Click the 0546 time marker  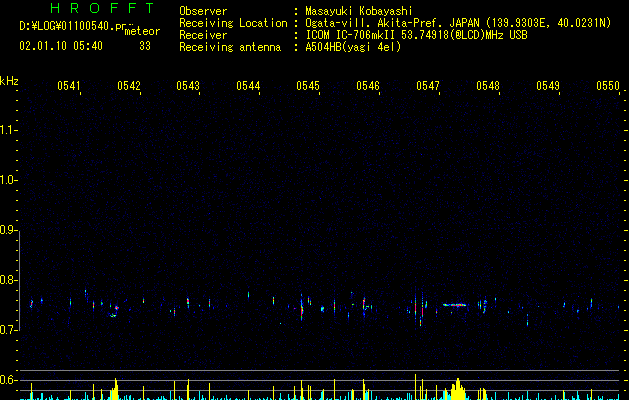[x=368, y=86]
